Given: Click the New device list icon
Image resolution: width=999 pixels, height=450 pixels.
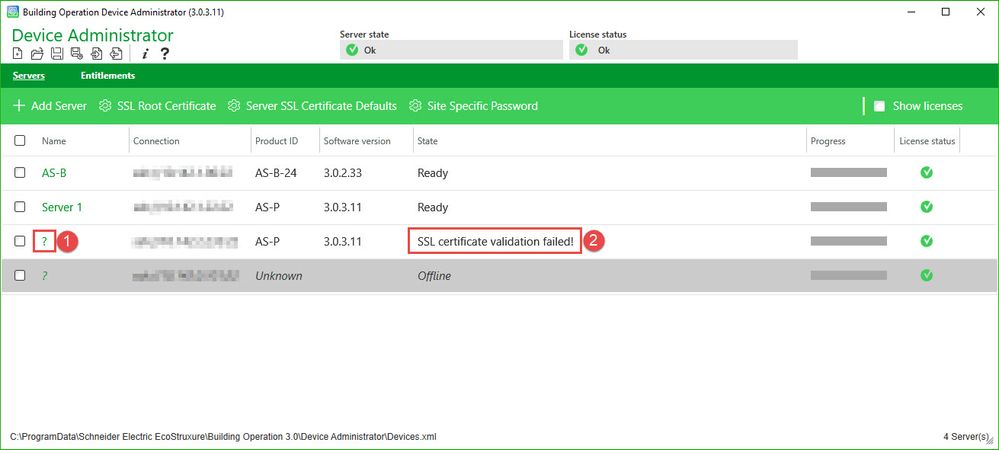Looking at the screenshot, I should click(x=18, y=54).
